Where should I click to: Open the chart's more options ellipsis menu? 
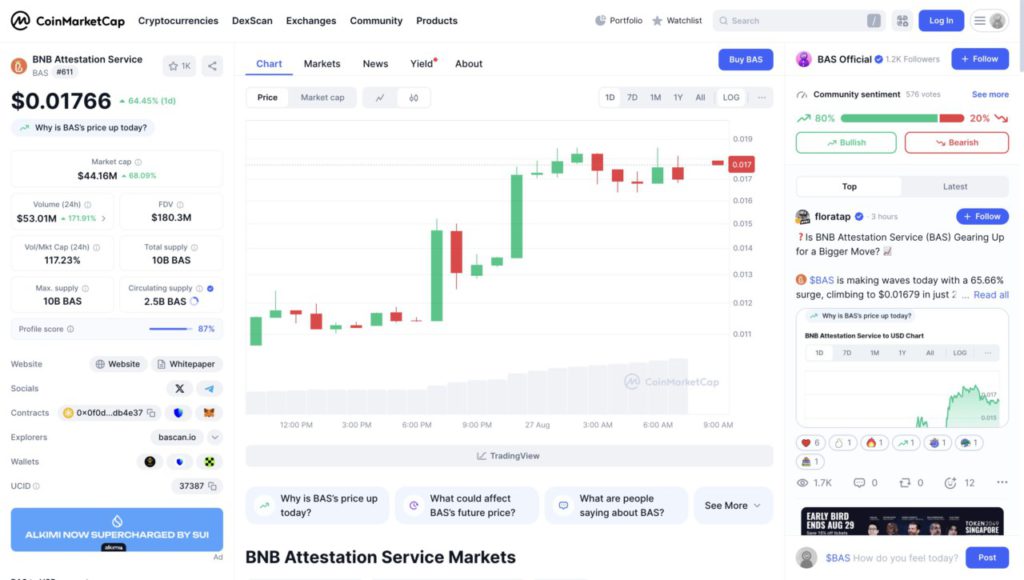(762, 97)
